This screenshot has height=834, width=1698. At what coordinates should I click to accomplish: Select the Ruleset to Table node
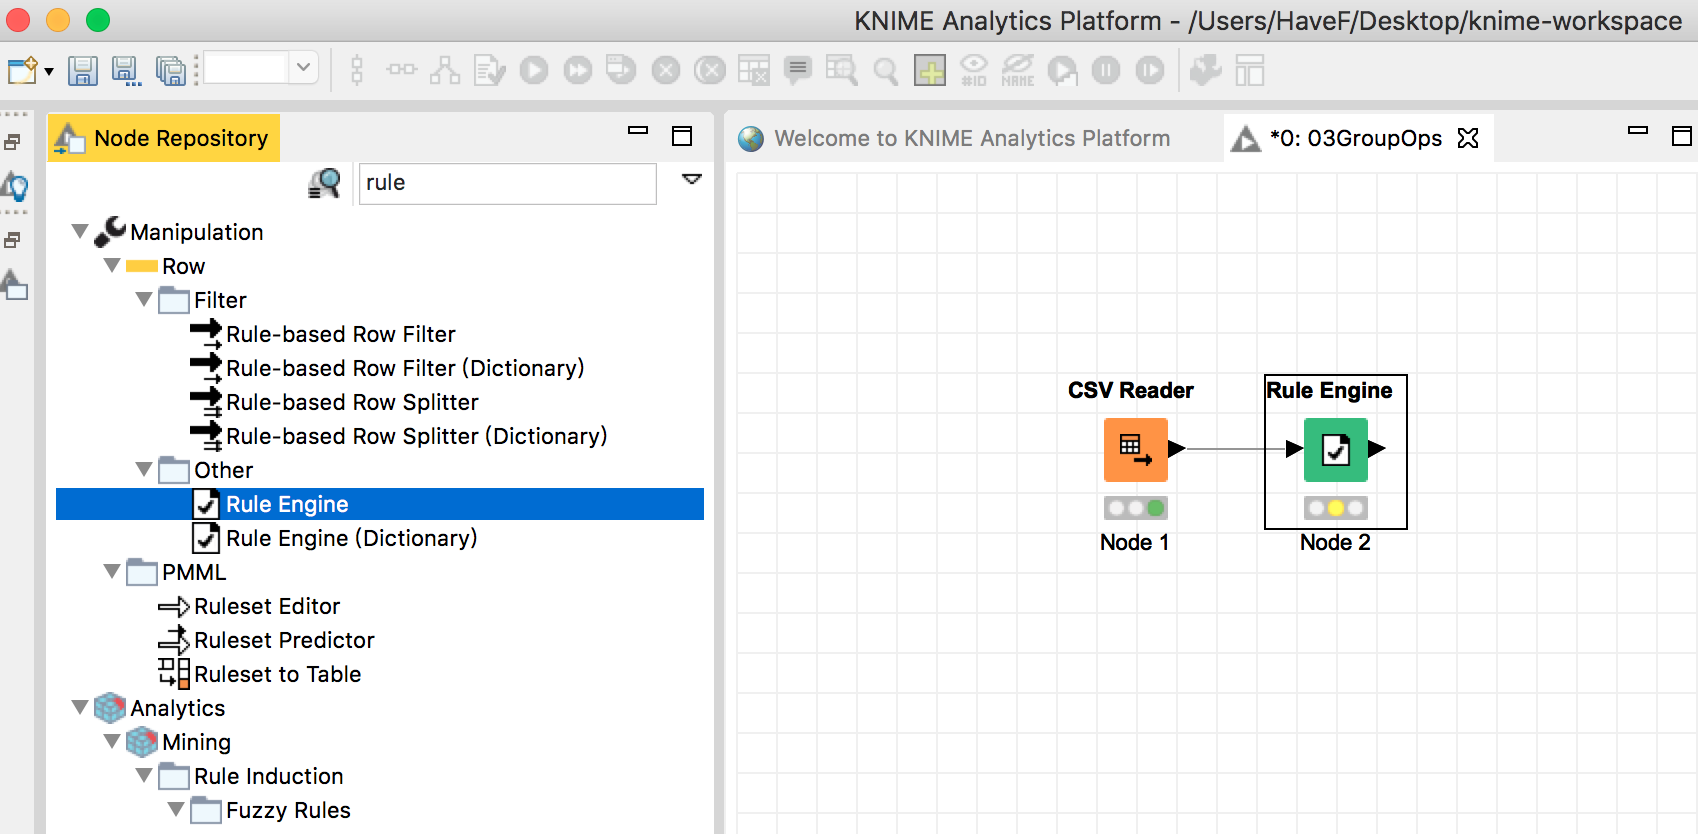click(x=260, y=674)
